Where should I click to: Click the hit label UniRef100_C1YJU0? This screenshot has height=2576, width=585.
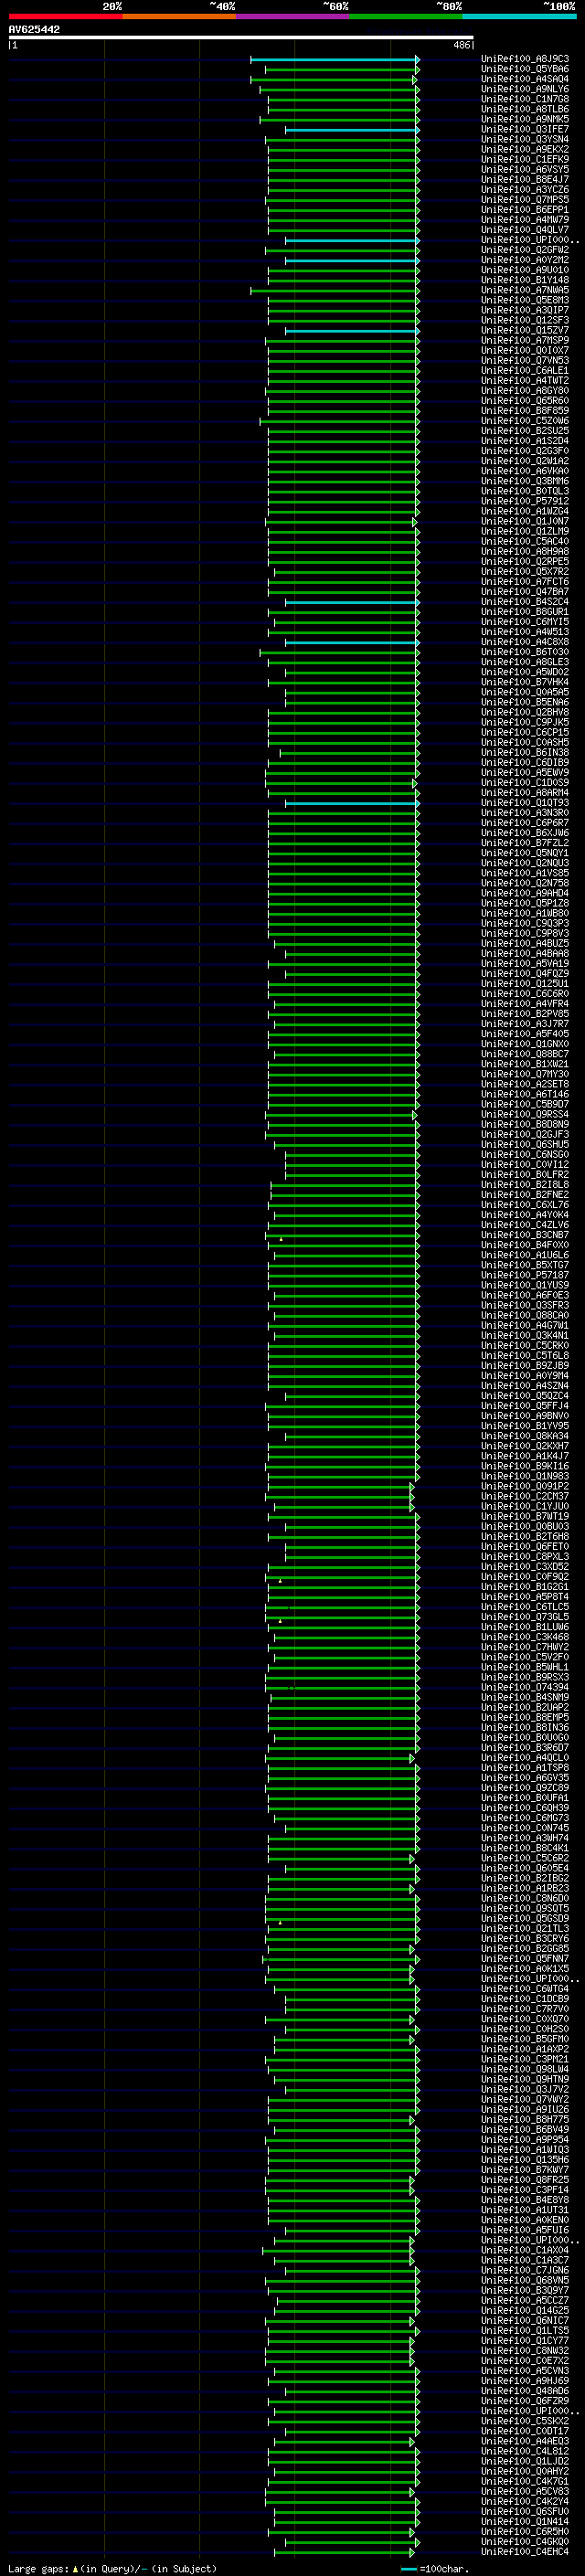click(x=525, y=1506)
